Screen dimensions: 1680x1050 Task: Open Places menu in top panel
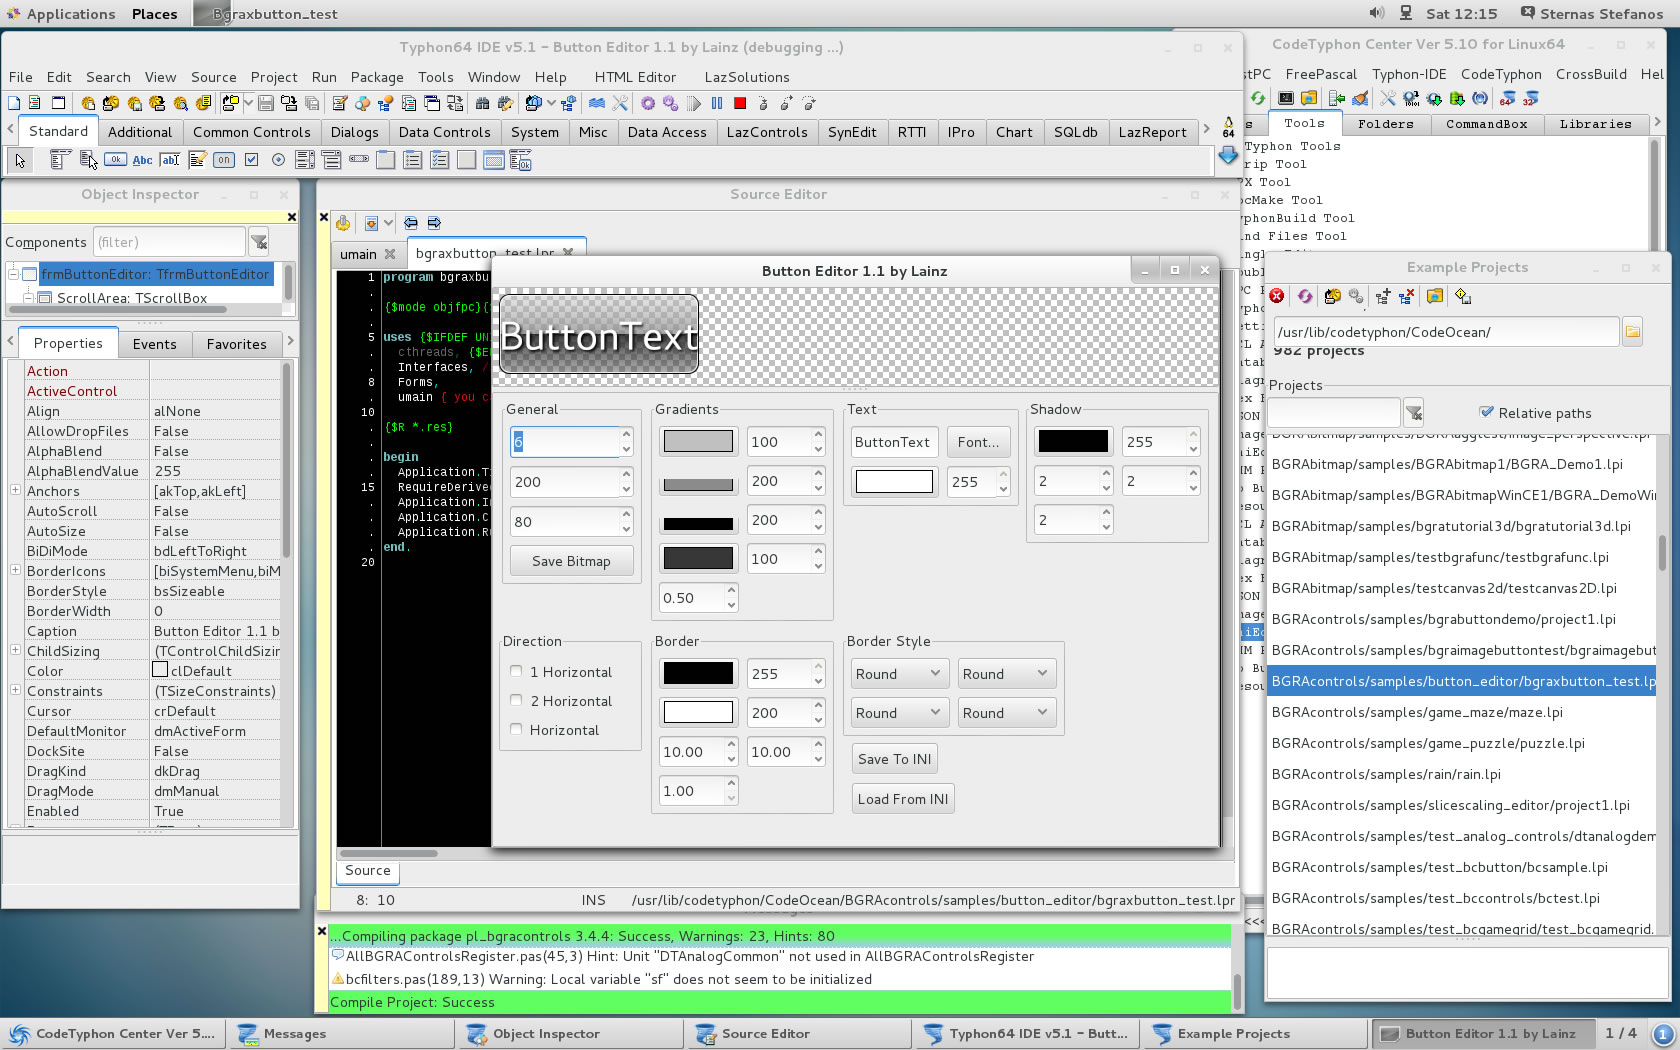154,14
